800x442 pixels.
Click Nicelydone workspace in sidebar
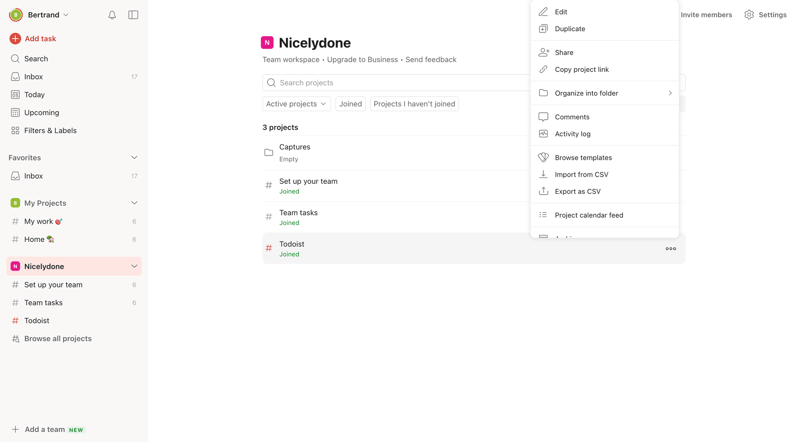(x=44, y=266)
